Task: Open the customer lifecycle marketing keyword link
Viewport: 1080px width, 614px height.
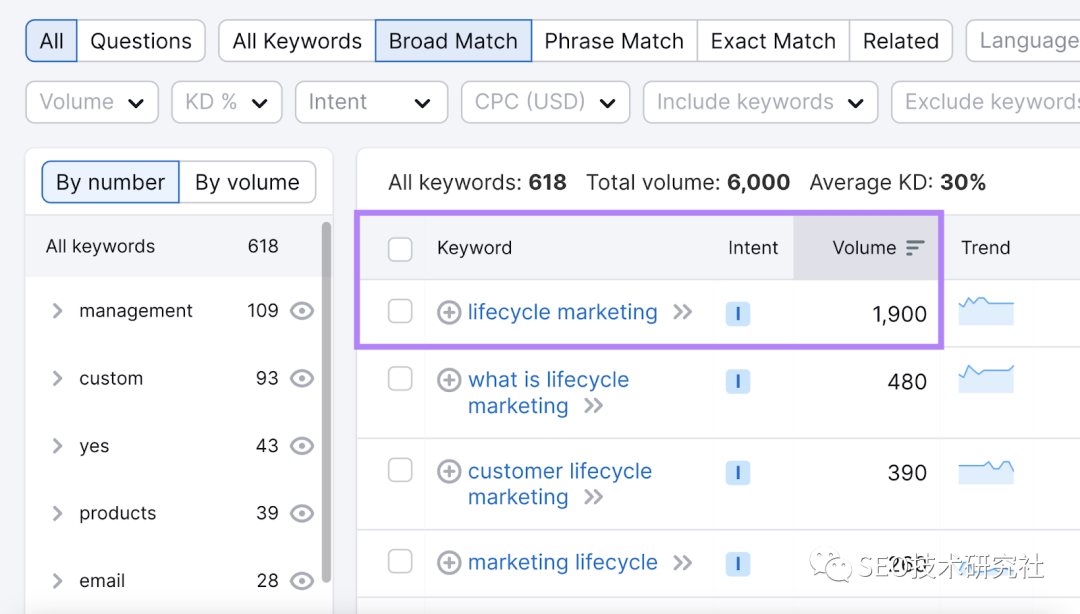Action: pyautogui.click(x=559, y=472)
